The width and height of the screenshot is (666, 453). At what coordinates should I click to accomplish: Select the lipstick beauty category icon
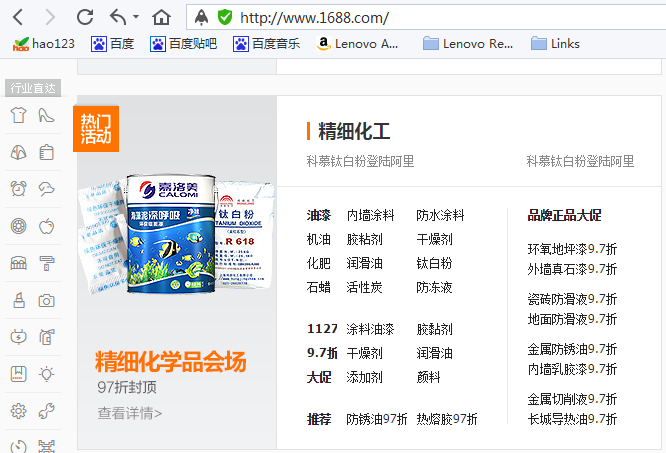click(x=19, y=300)
